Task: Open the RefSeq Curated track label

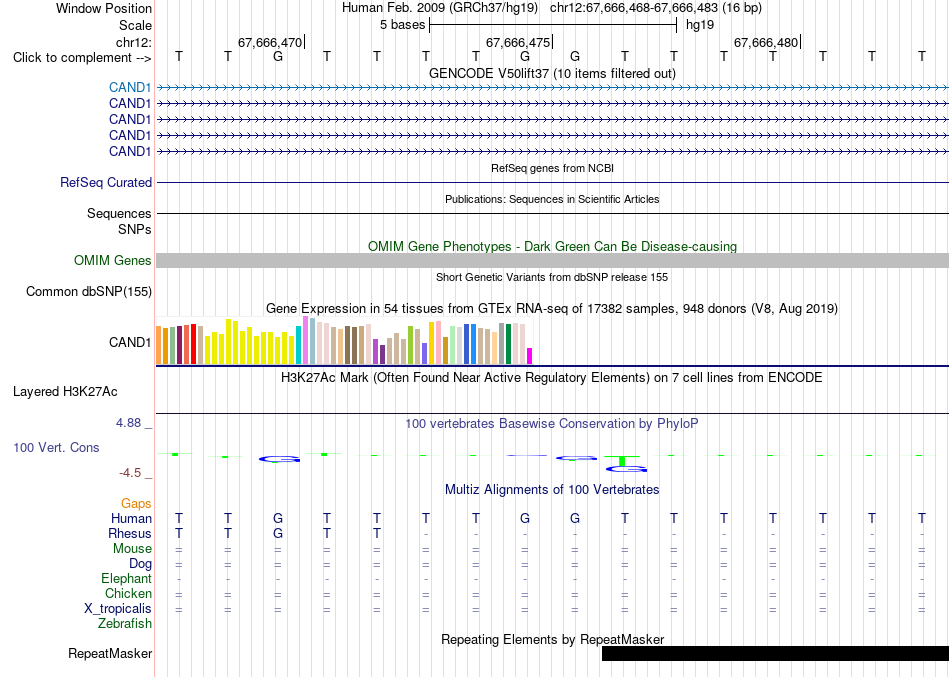Action: (106, 182)
